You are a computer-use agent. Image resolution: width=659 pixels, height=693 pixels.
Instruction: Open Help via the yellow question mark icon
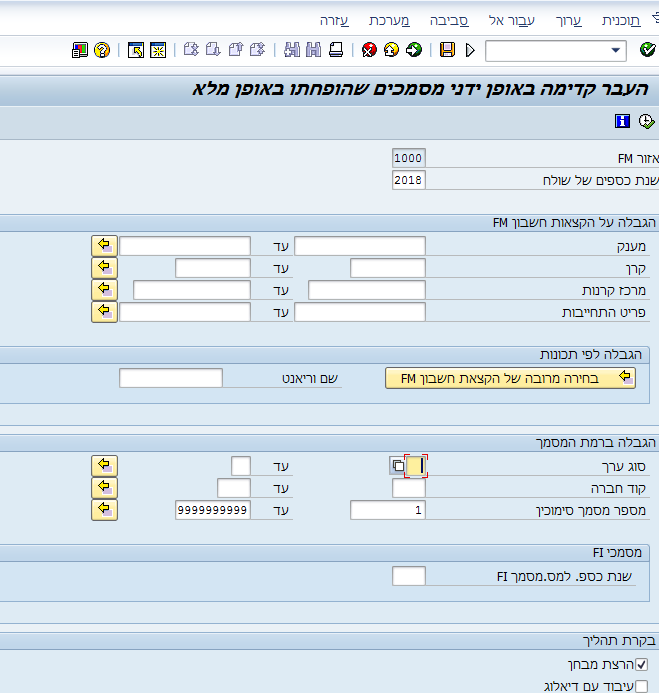click(x=102, y=50)
